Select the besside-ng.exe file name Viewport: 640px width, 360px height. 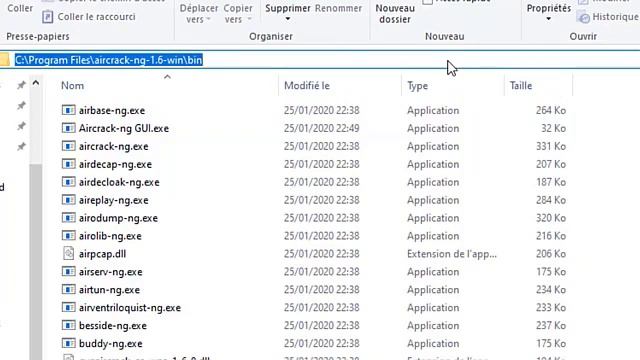point(113,326)
